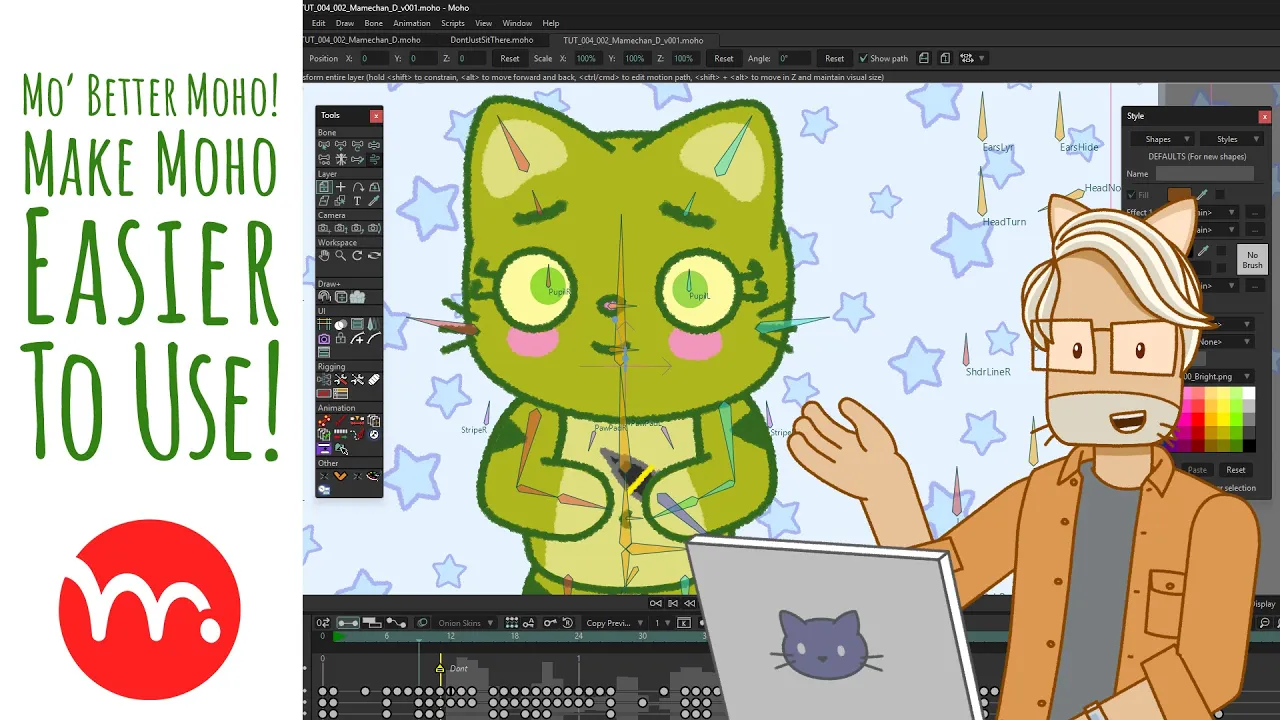1280x720 pixels.
Task: Click Reset button next to Angle field
Action: point(834,58)
